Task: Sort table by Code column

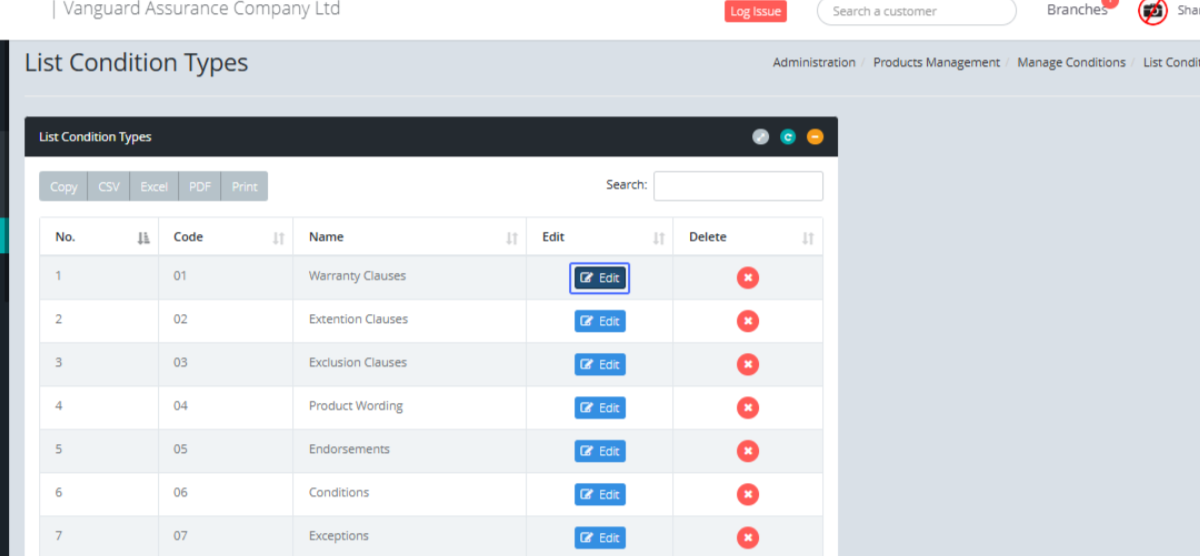Action: (x=225, y=237)
